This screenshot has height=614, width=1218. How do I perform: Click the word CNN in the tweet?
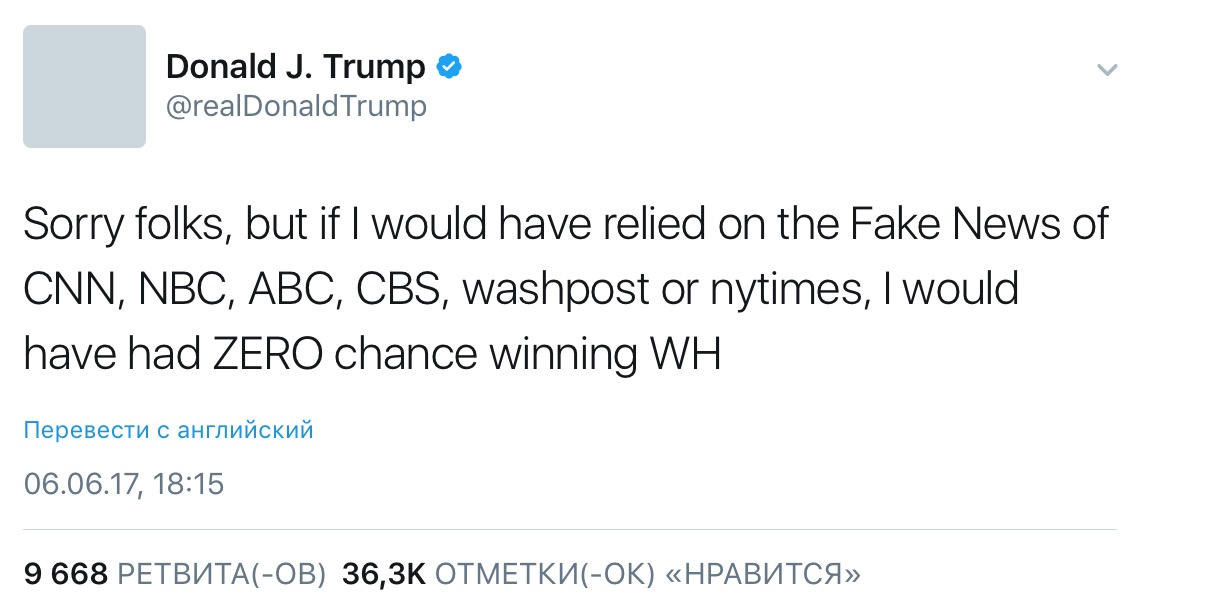tap(66, 290)
